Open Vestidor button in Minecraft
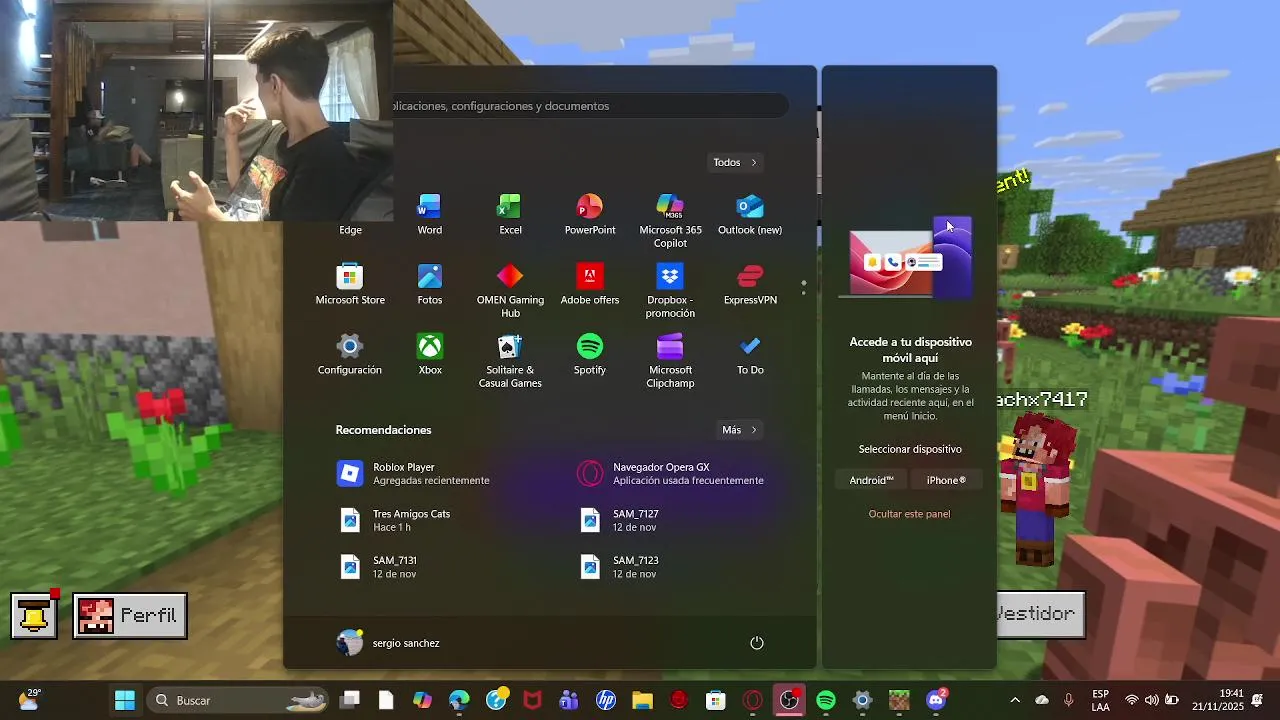The height and width of the screenshot is (720, 1280). [x=1040, y=614]
